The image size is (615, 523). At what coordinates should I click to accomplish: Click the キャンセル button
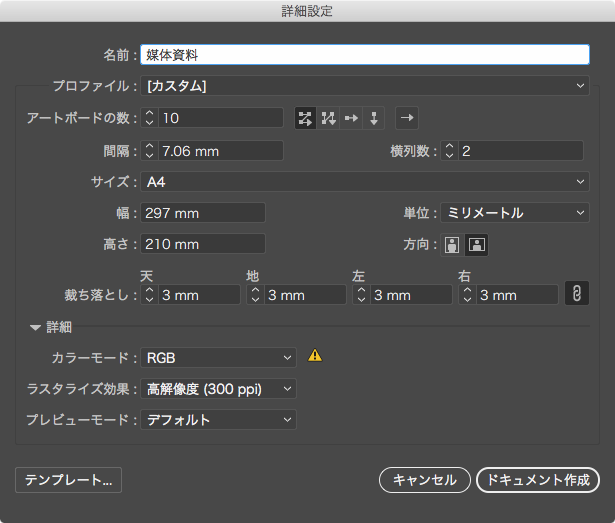424,480
